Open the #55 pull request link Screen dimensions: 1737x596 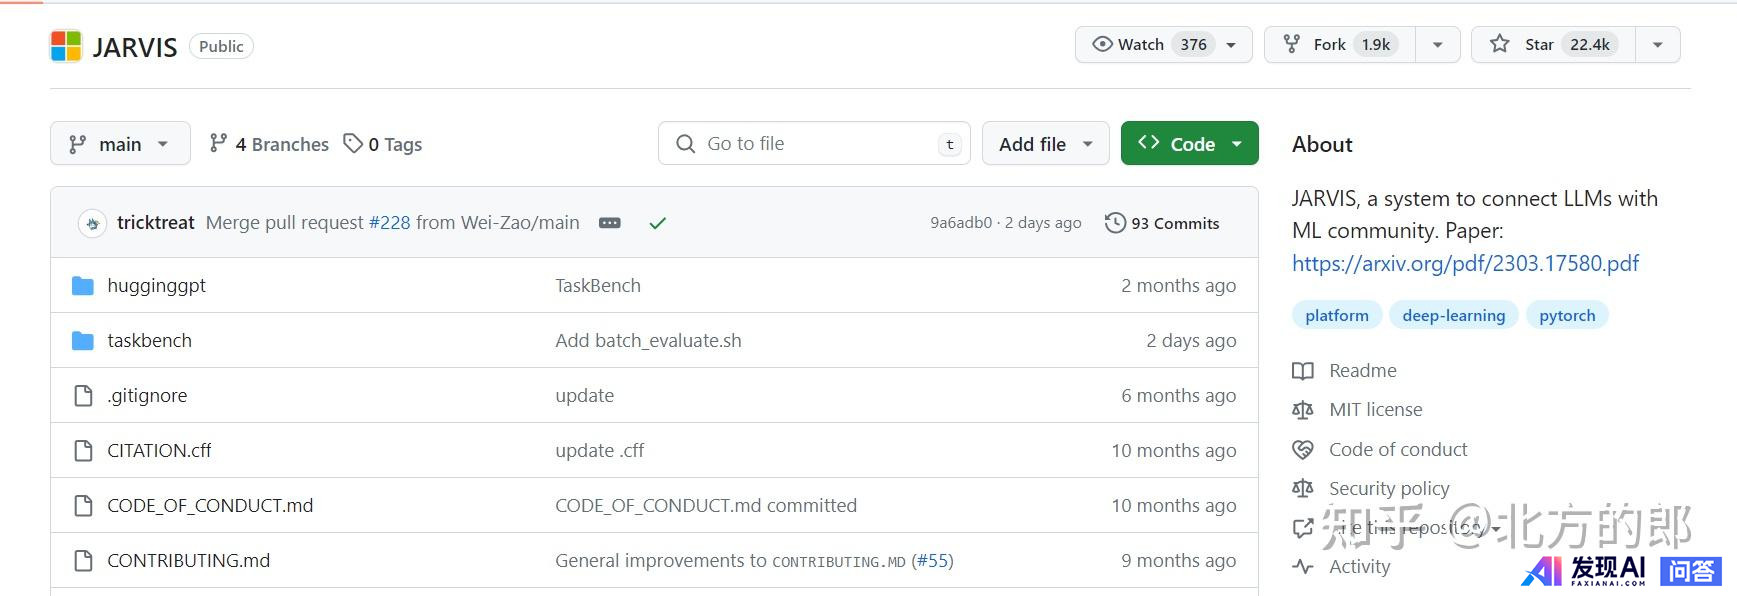[933, 561]
